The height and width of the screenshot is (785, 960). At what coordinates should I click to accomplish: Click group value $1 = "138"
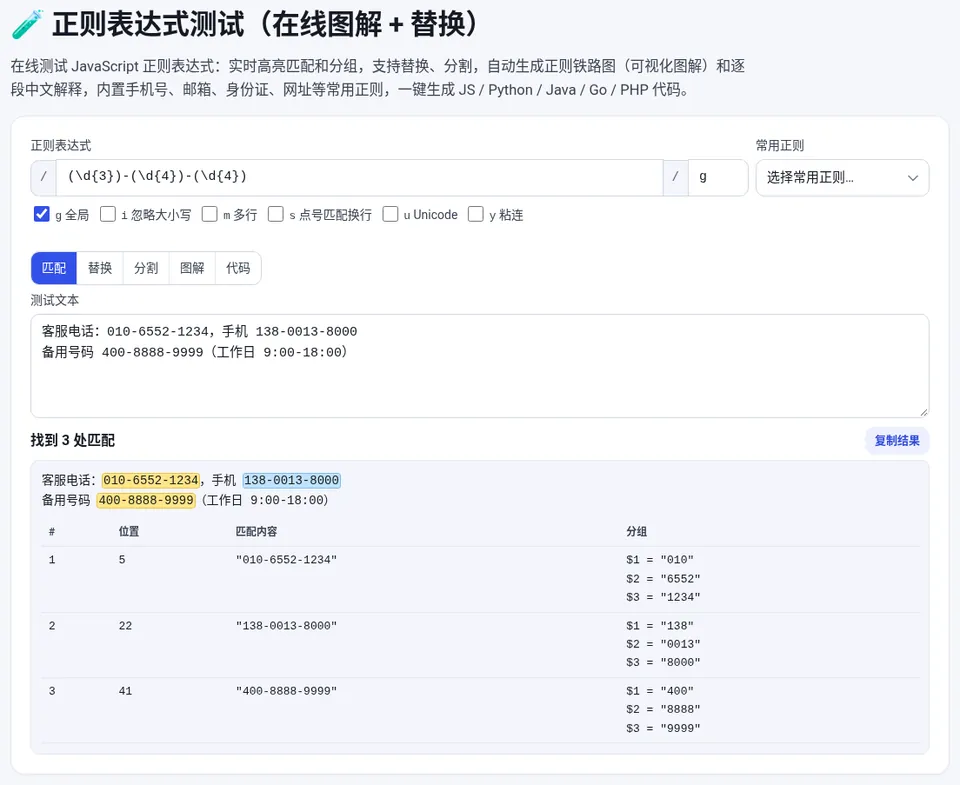click(660, 626)
